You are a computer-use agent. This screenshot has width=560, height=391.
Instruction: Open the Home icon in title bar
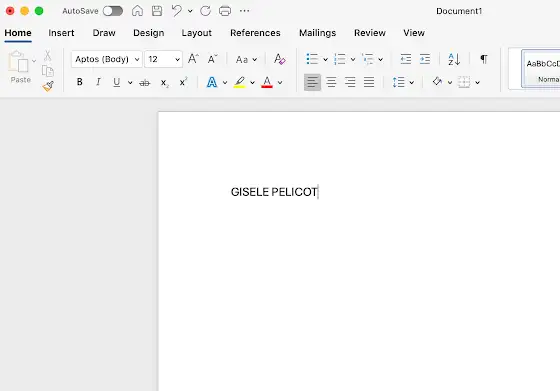coord(137,11)
